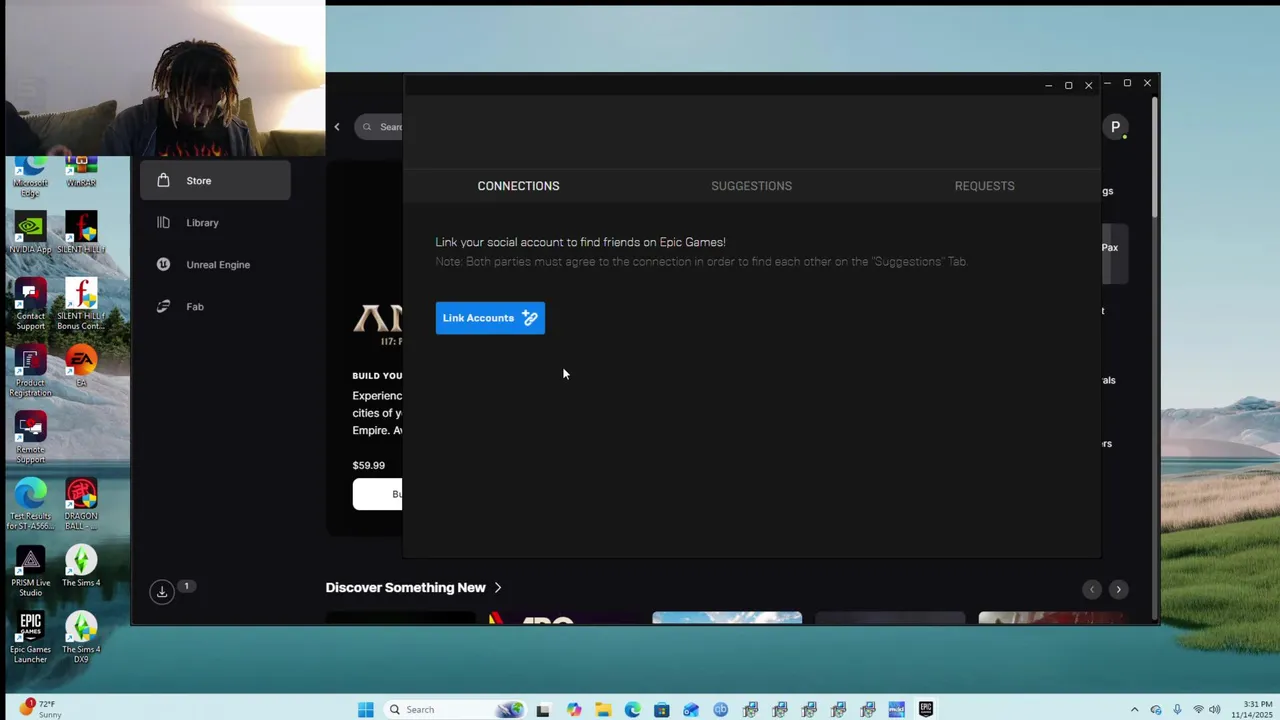
Task: Go back with the launcher back arrow
Action: coord(337,127)
